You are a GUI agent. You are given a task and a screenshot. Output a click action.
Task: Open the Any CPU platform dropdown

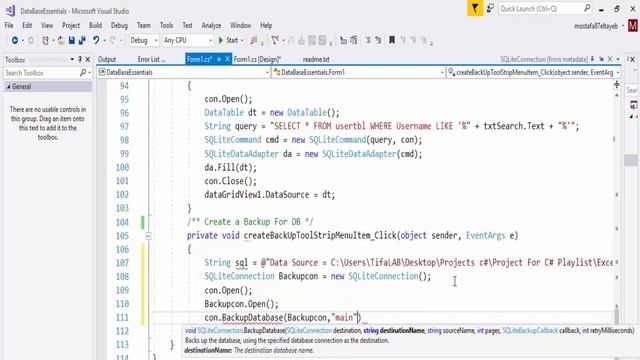coord(188,40)
